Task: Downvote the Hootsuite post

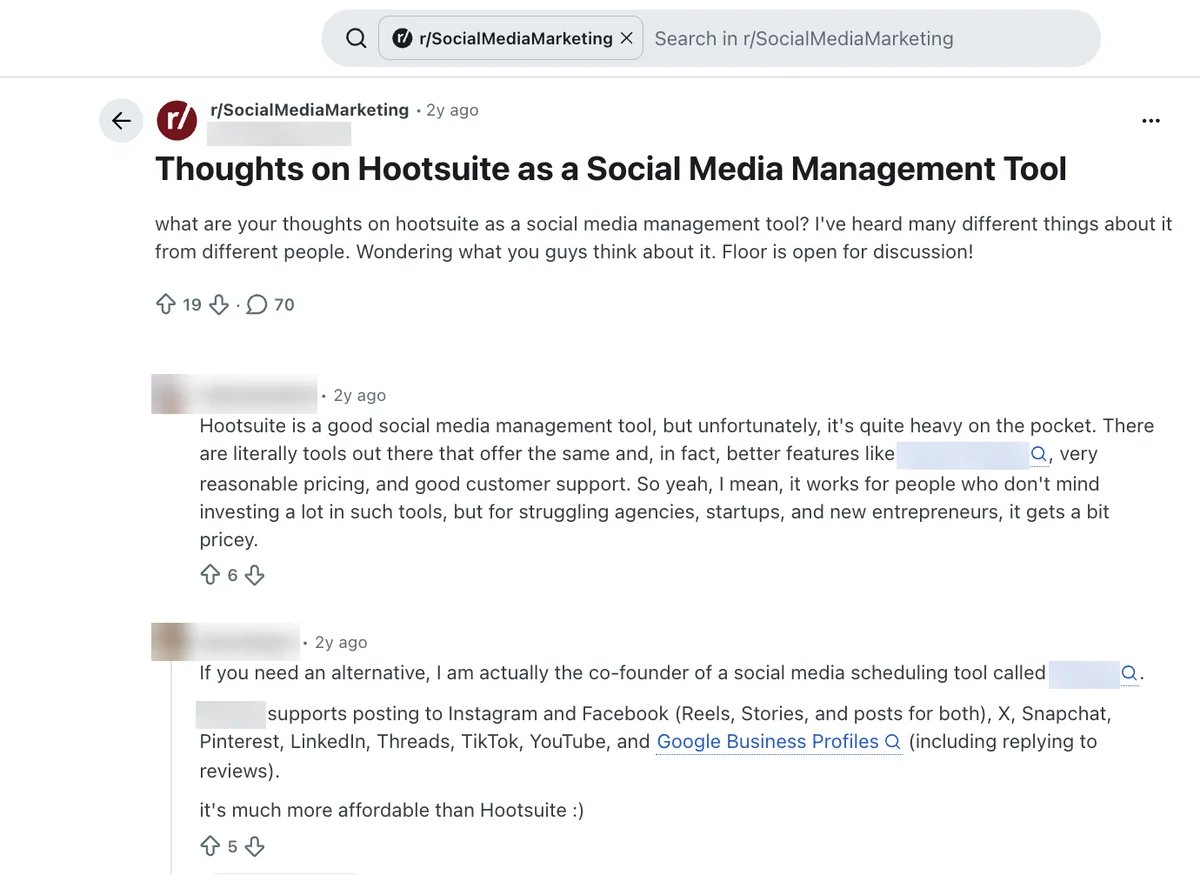Action: (x=219, y=304)
